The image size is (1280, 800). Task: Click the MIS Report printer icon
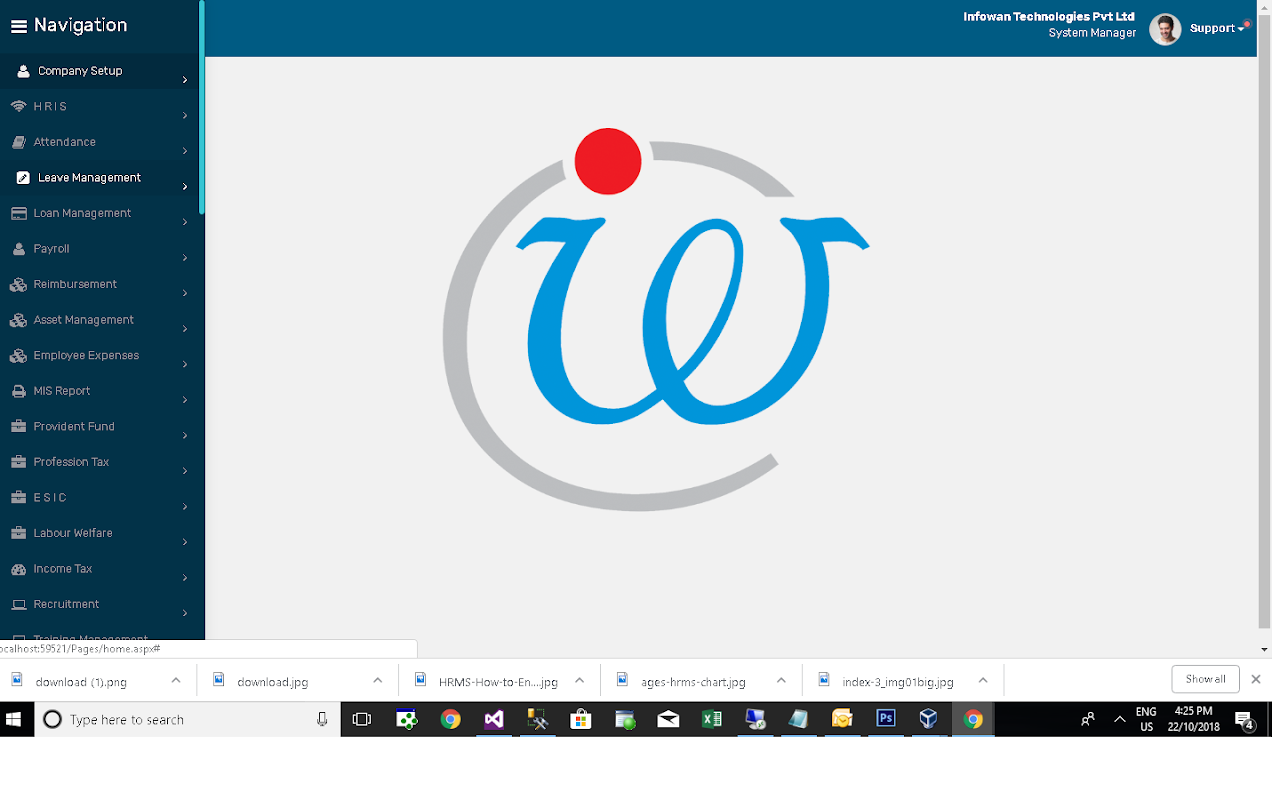click(x=18, y=391)
